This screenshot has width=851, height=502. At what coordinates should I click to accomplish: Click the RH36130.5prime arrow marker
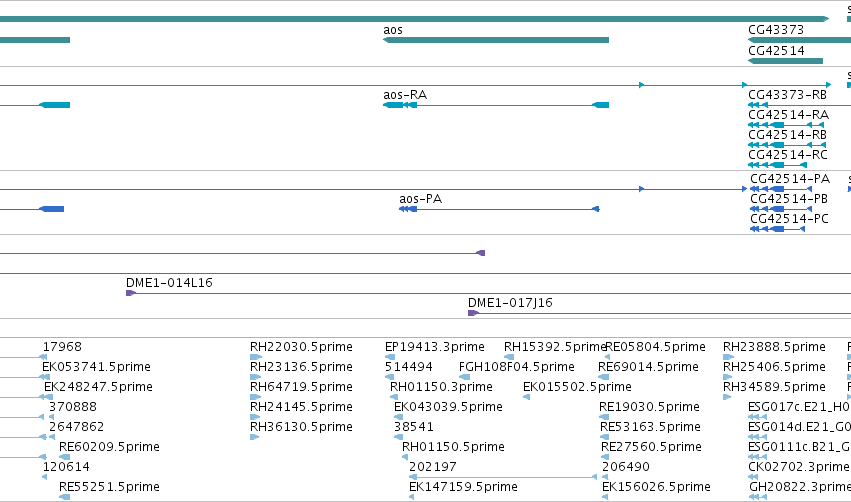(255, 437)
